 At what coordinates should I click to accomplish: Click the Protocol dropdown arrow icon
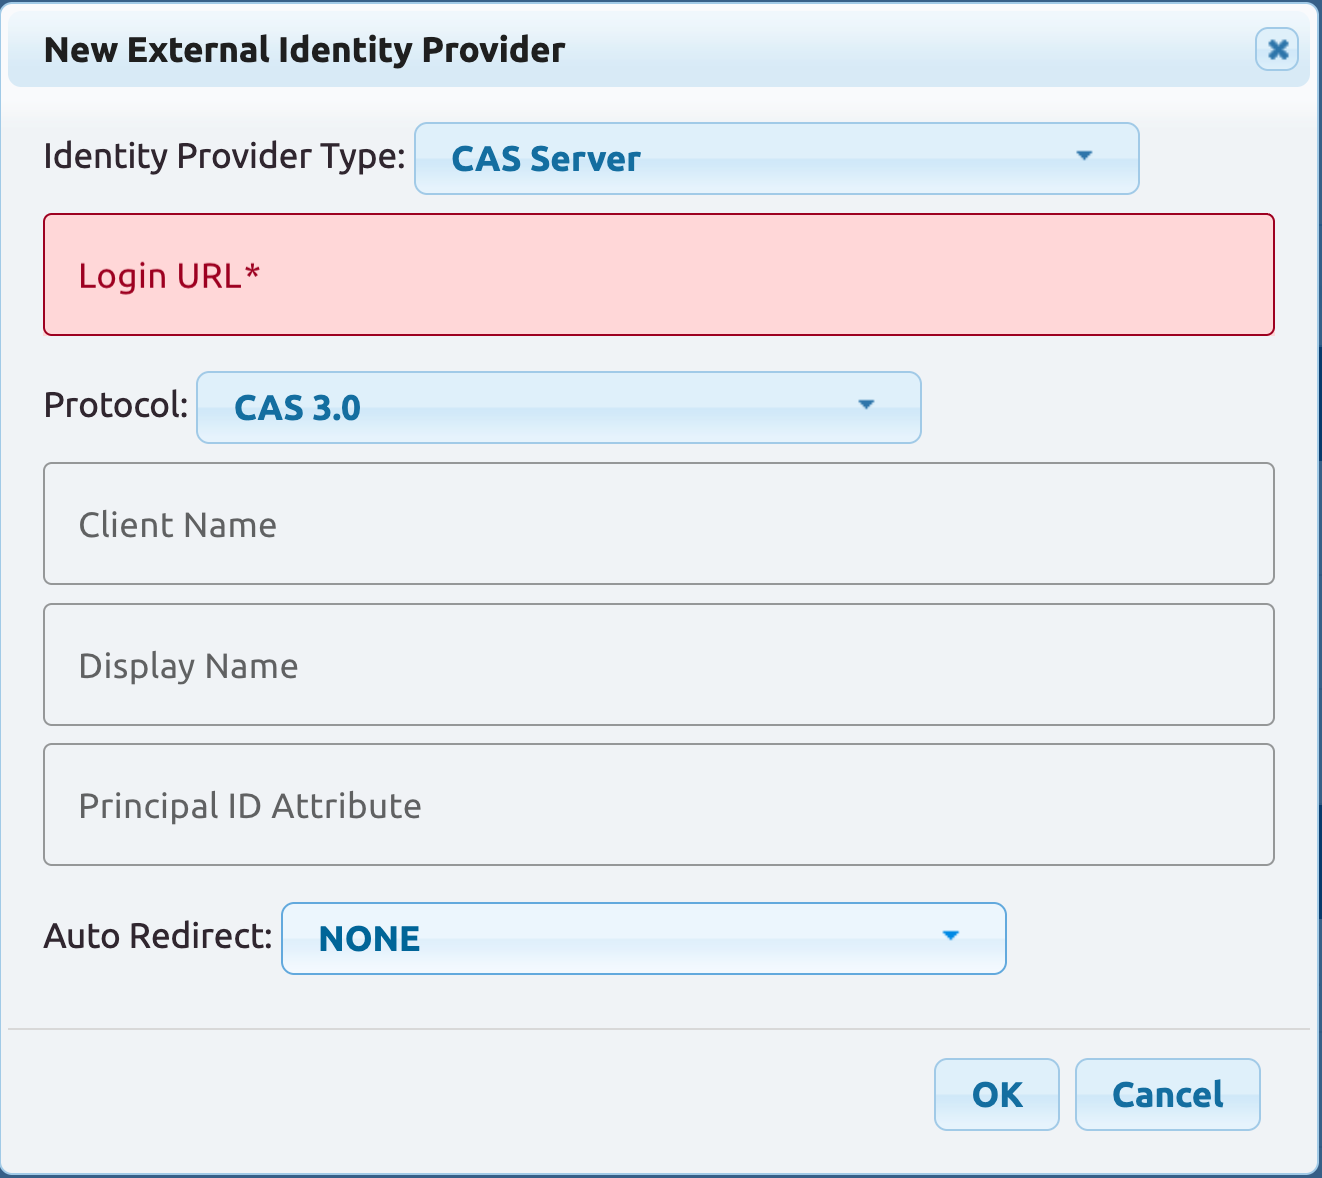(x=866, y=405)
